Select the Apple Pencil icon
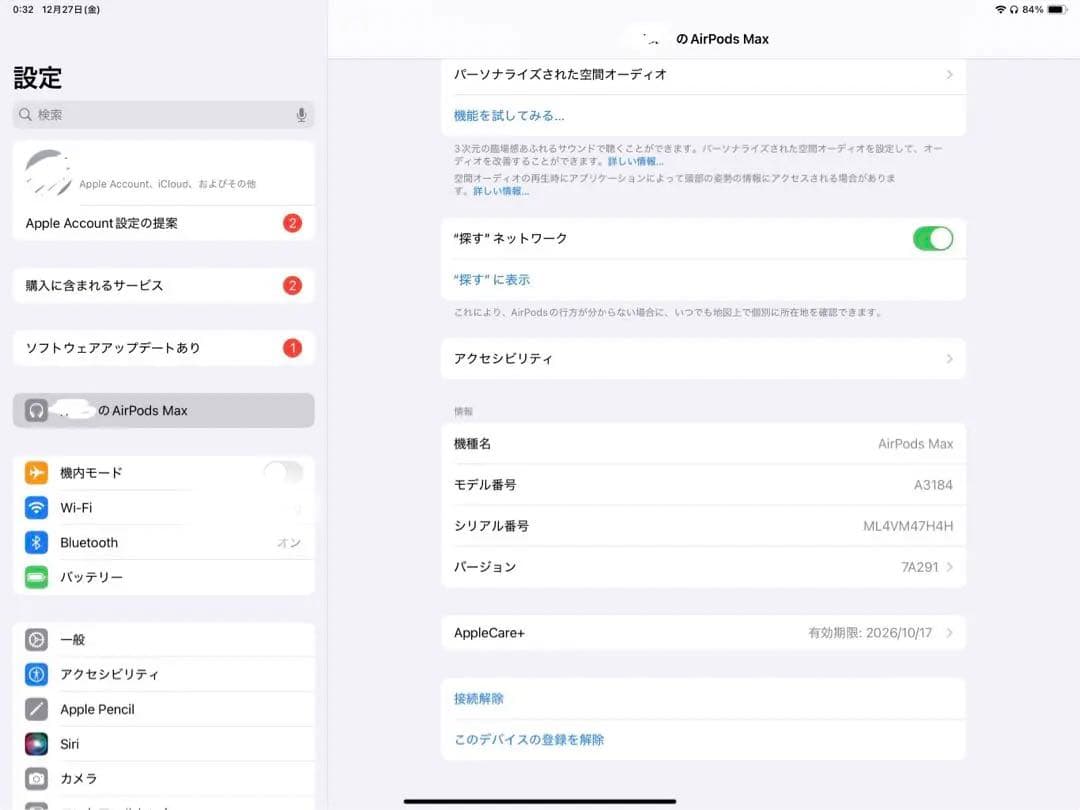Screen dimensions: 1080x810 36,709
